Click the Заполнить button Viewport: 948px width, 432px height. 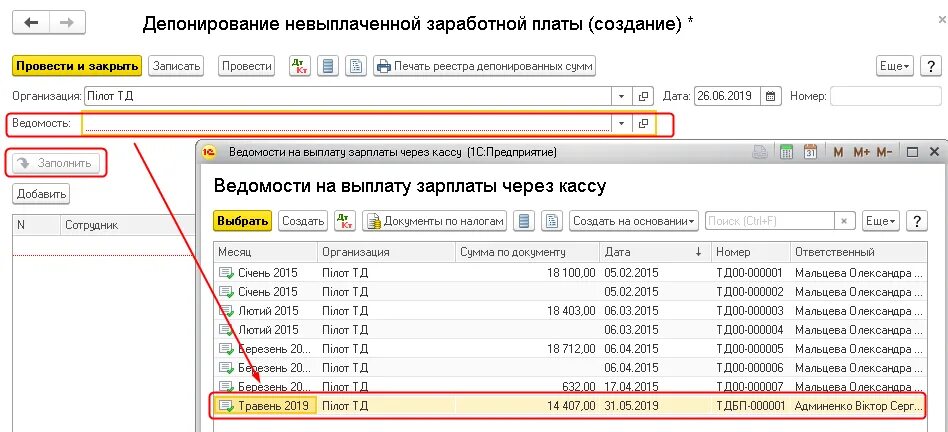tap(56, 163)
